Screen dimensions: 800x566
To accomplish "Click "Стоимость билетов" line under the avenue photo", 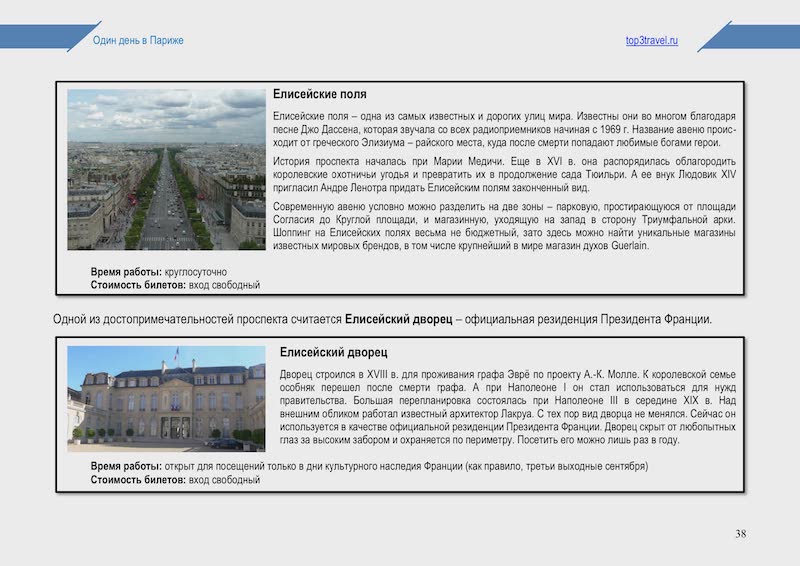I will [x=175, y=285].
